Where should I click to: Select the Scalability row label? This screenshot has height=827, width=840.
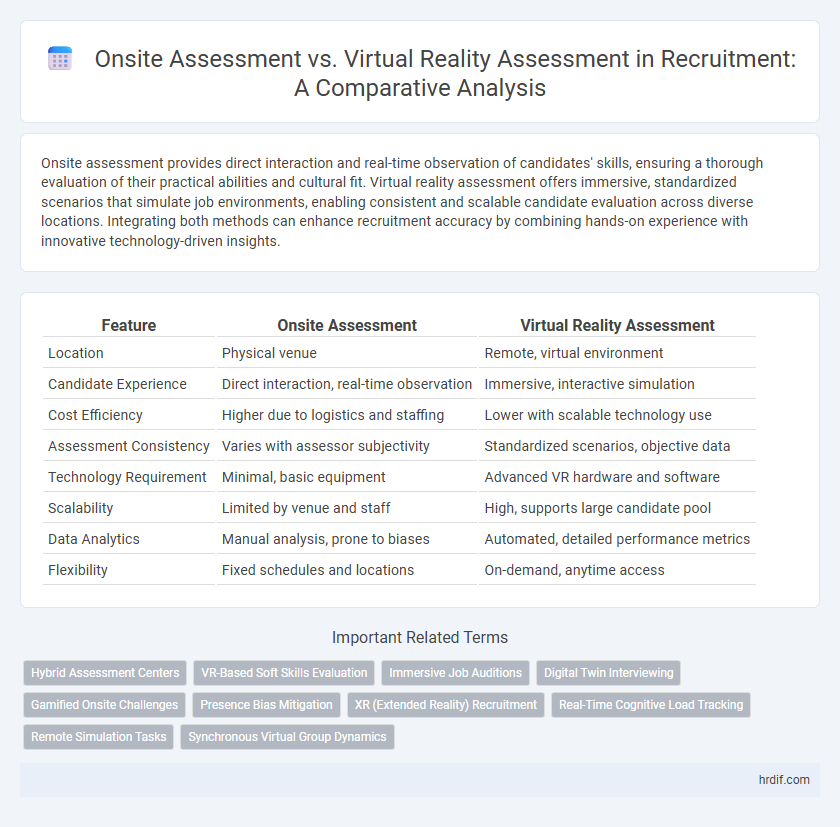(80, 508)
